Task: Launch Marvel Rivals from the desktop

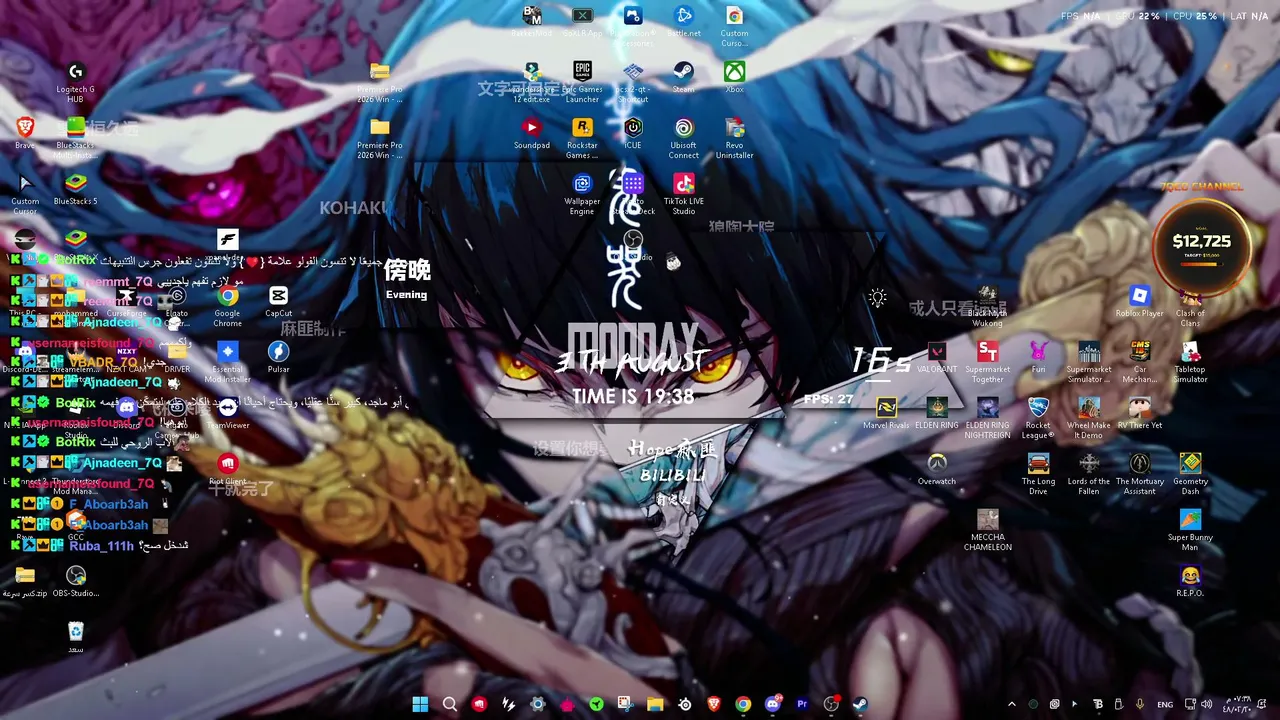Action: pyautogui.click(x=886, y=414)
